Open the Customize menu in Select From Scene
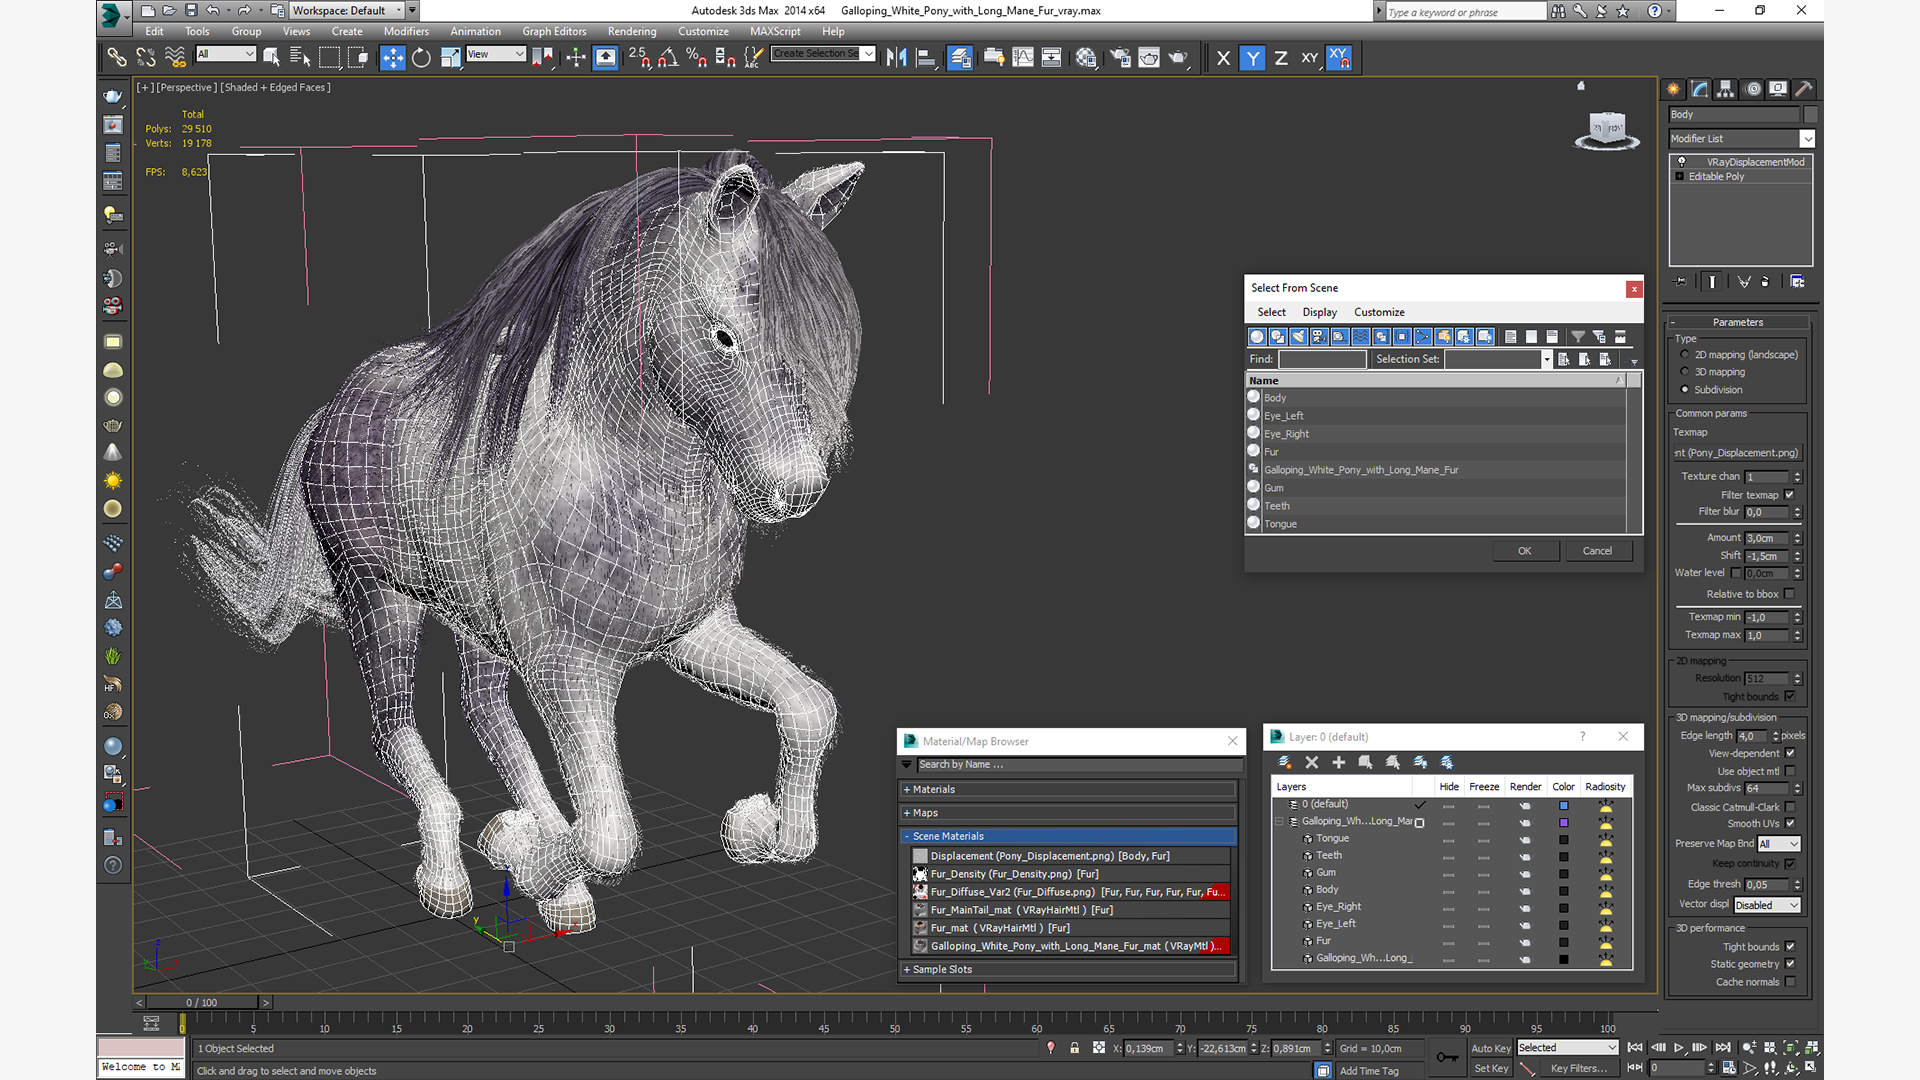The width and height of the screenshot is (1920, 1080). (x=1379, y=312)
